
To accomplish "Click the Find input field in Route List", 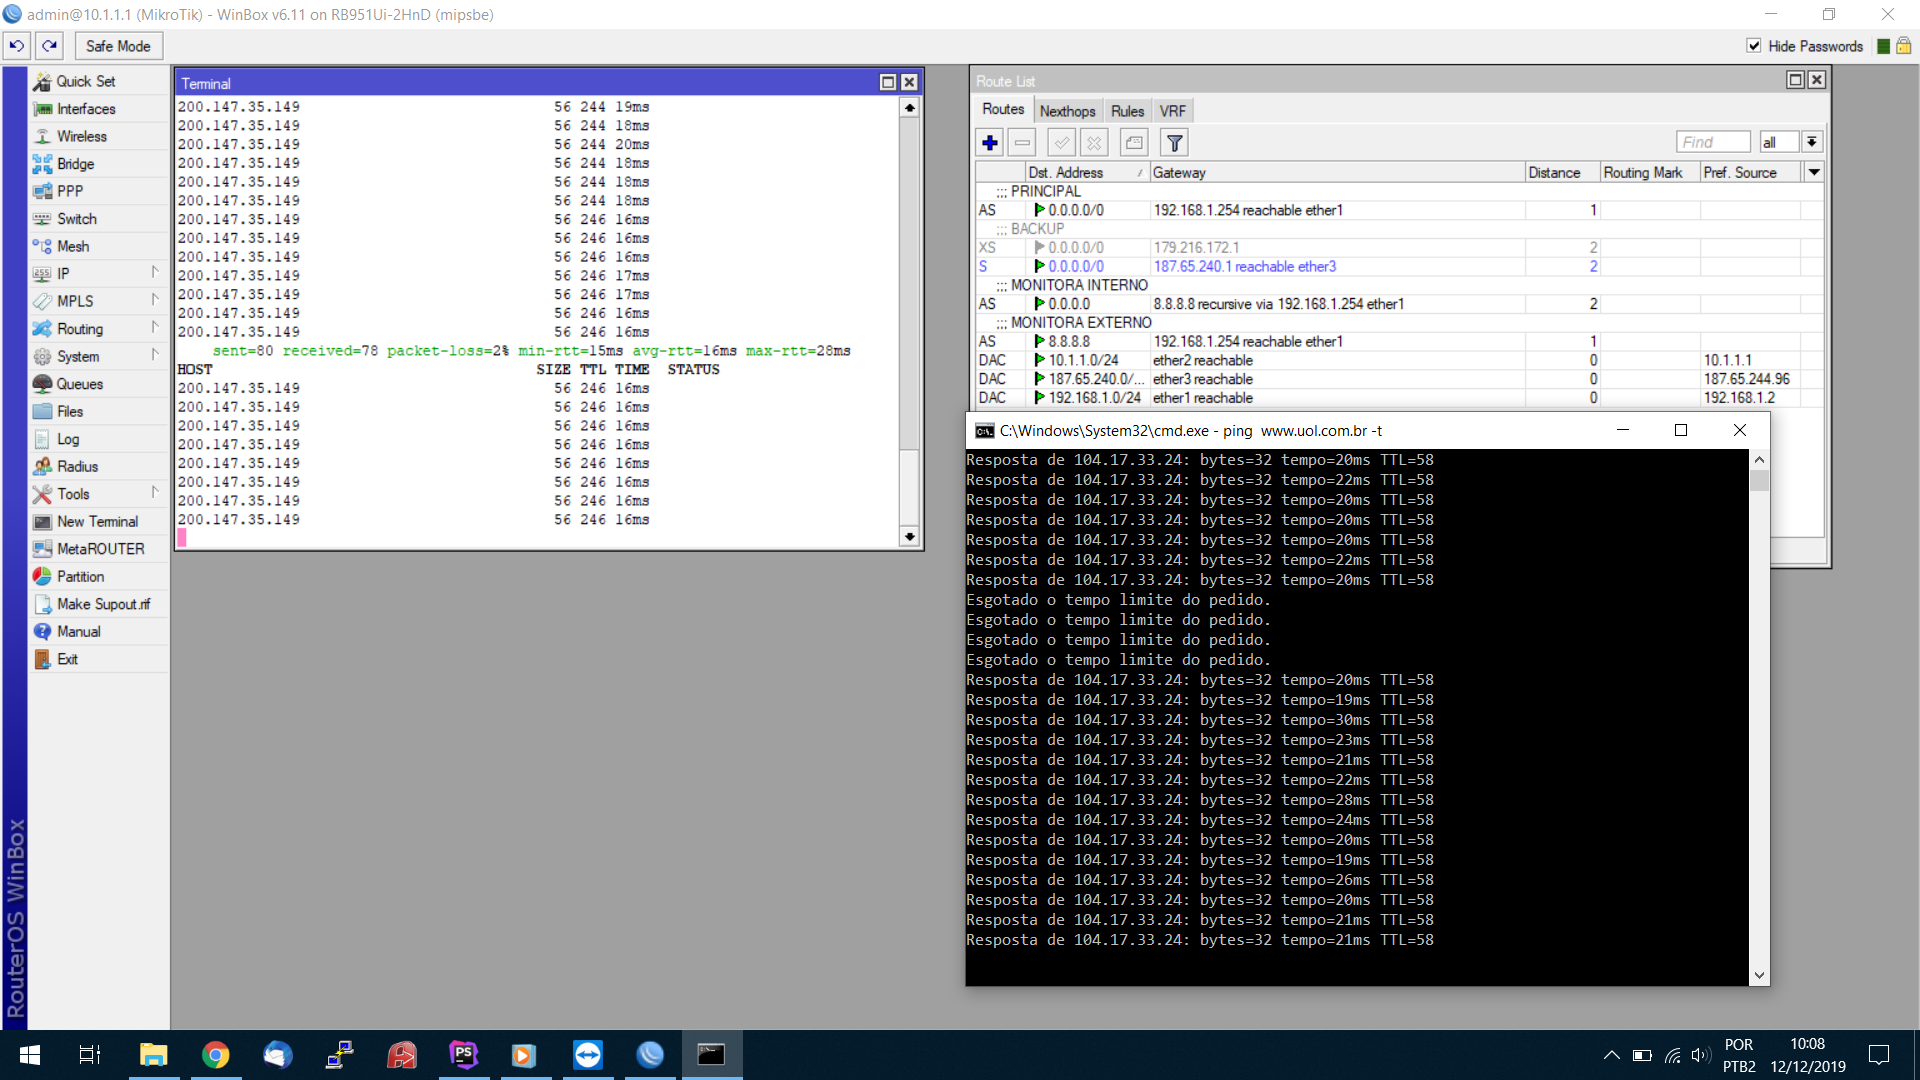I will click(1712, 142).
